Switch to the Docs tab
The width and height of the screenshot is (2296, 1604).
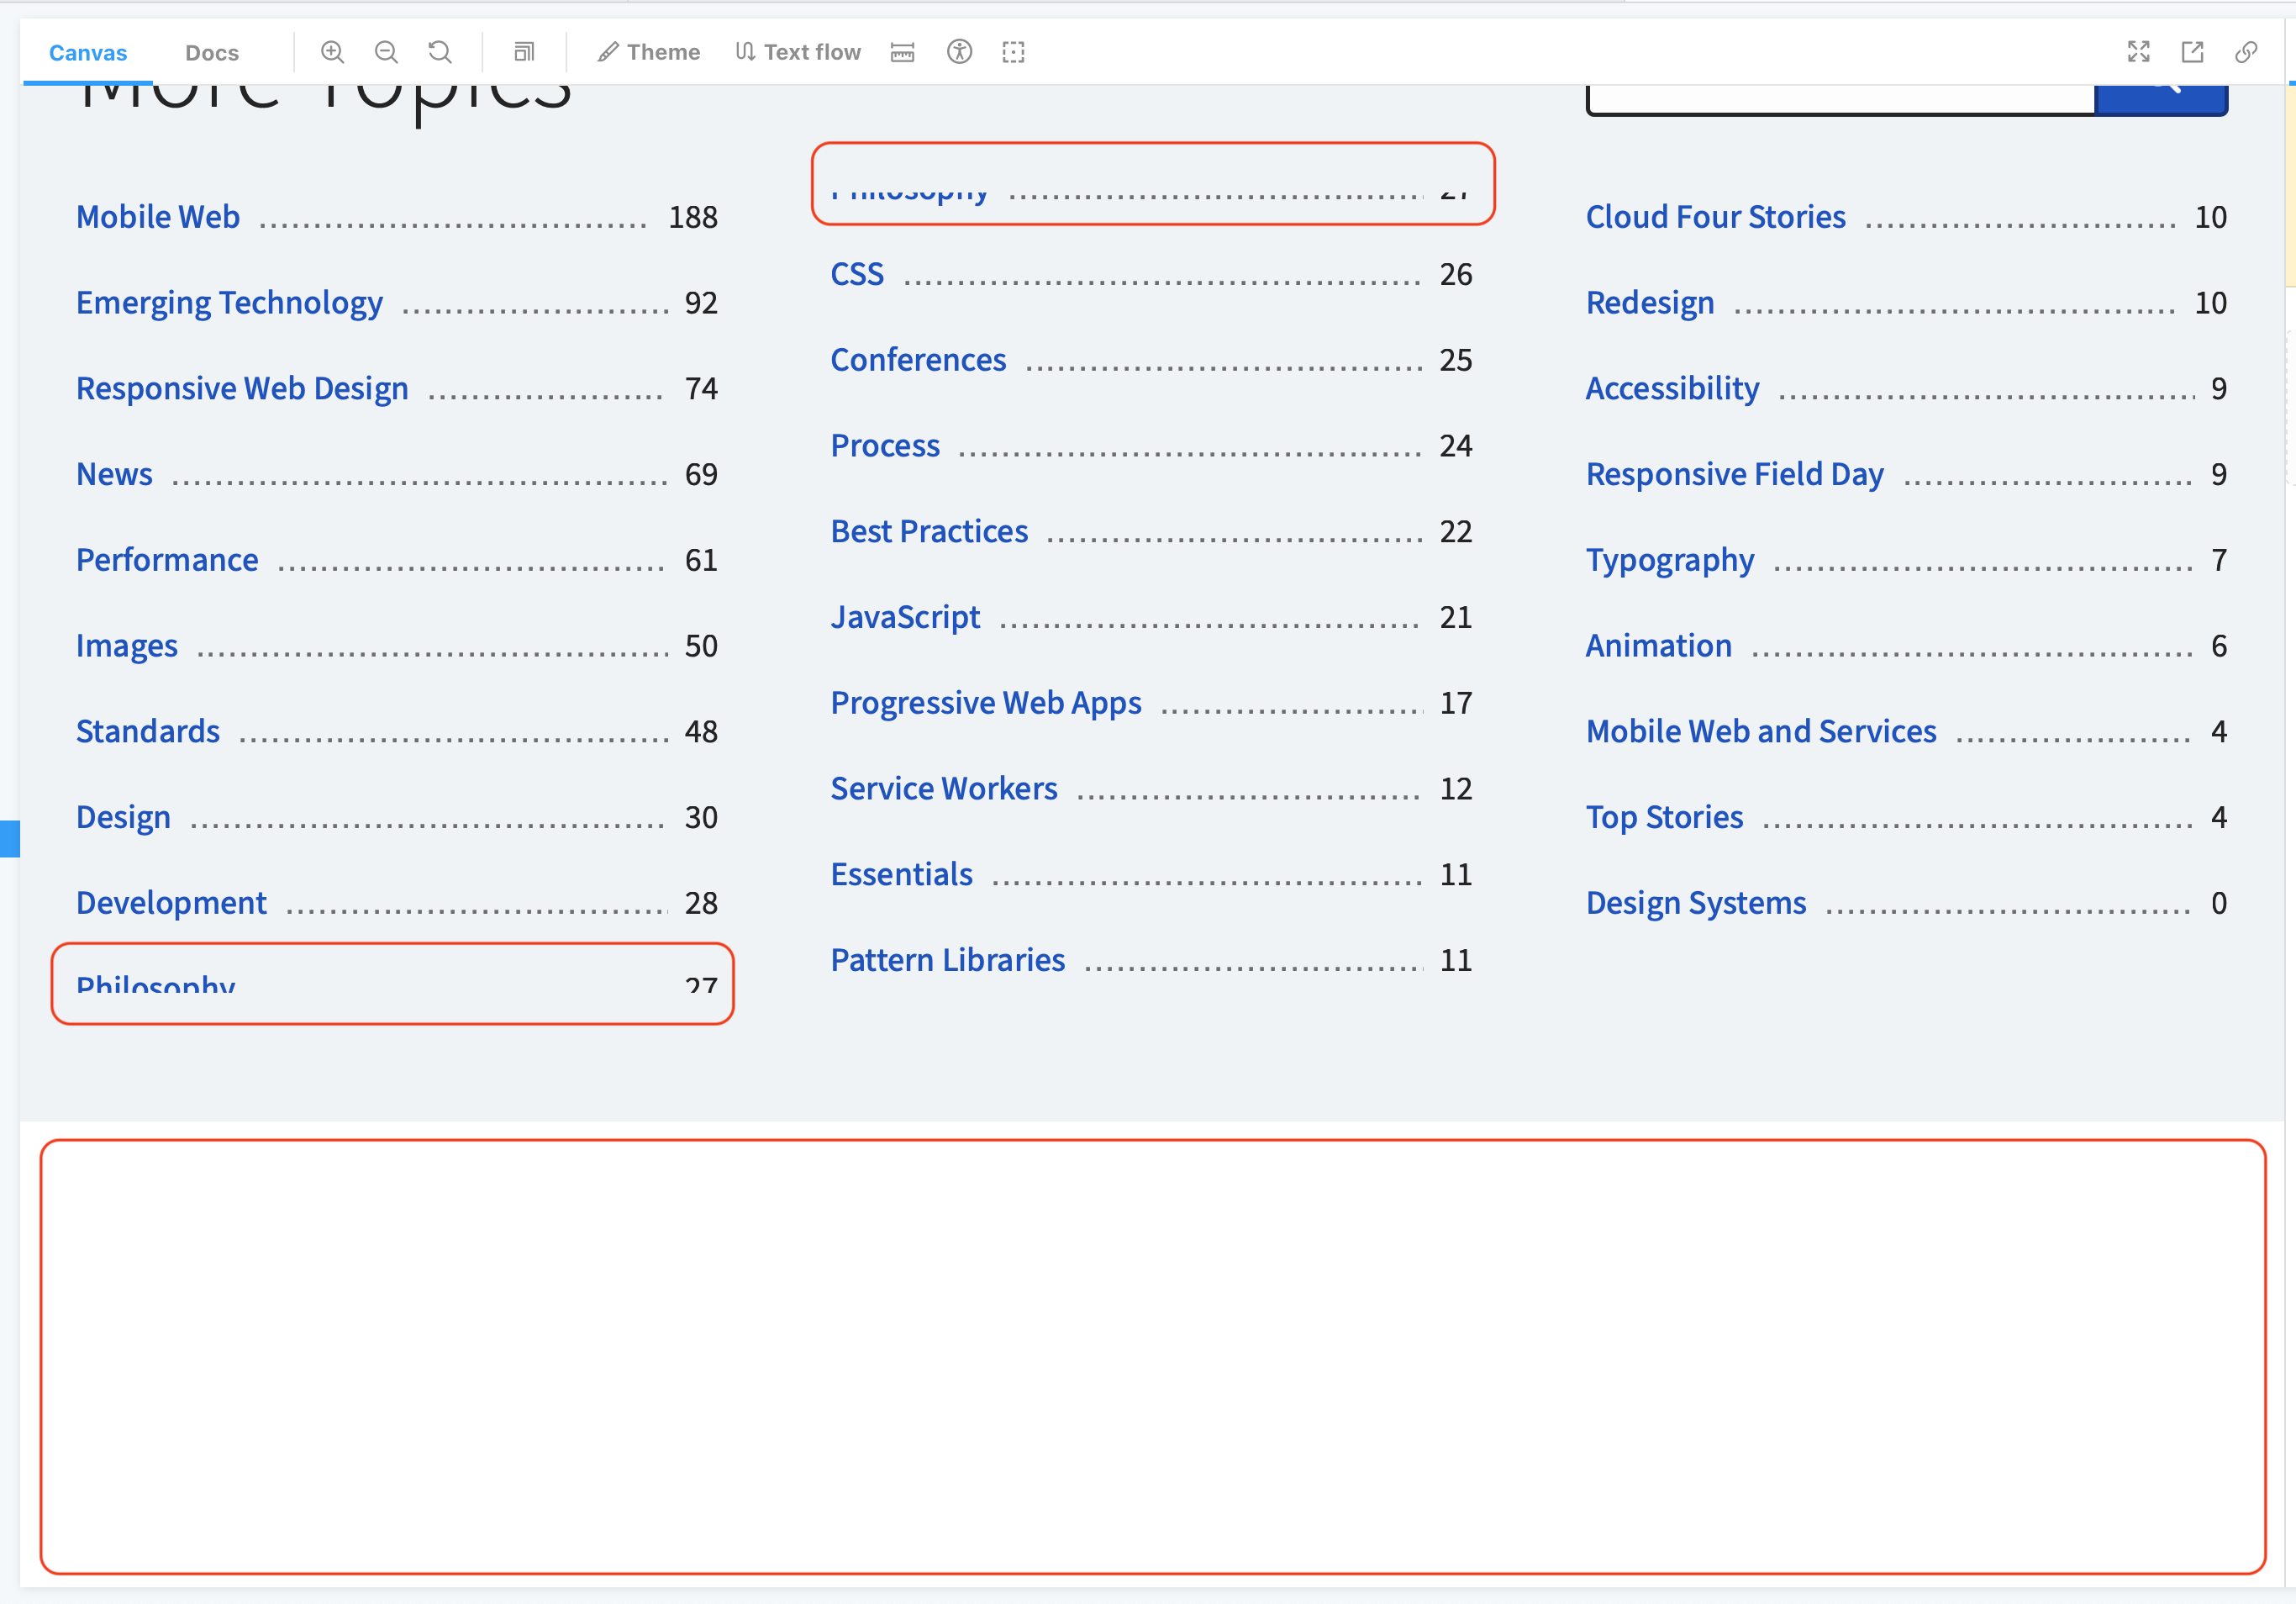click(212, 53)
